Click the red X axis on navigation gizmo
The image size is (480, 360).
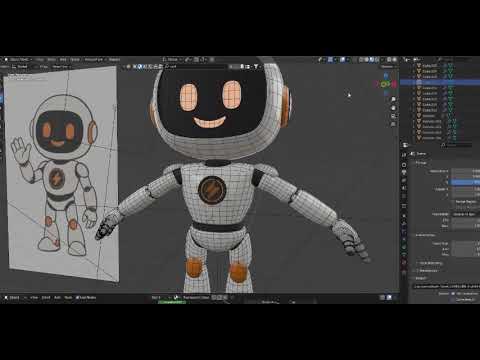[x=394, y=84]
